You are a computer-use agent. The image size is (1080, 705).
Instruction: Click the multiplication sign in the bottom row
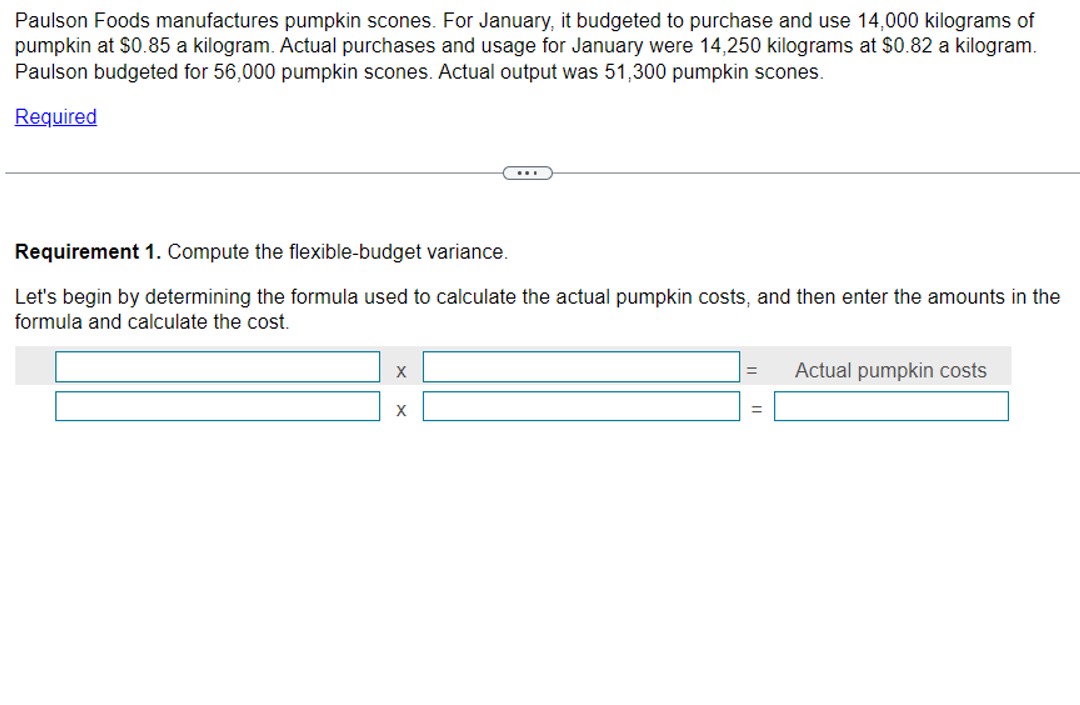click(401, 410)
